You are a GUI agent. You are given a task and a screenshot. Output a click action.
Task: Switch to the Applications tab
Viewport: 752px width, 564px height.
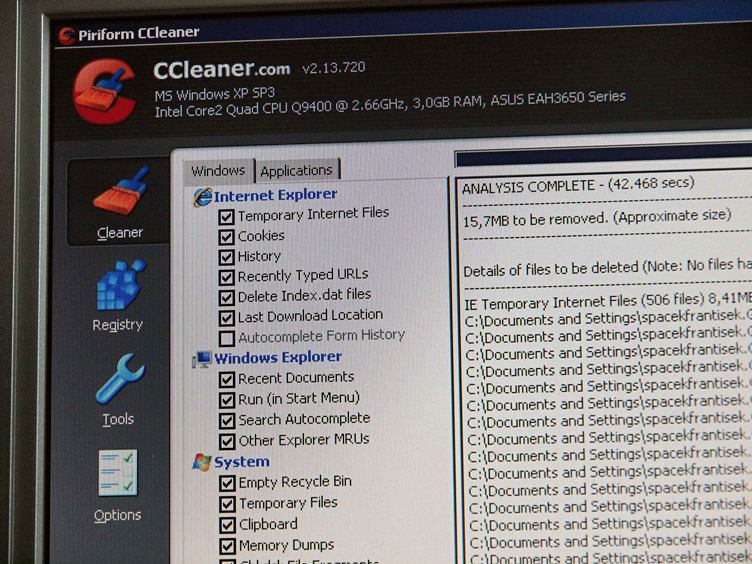point(296,170)
